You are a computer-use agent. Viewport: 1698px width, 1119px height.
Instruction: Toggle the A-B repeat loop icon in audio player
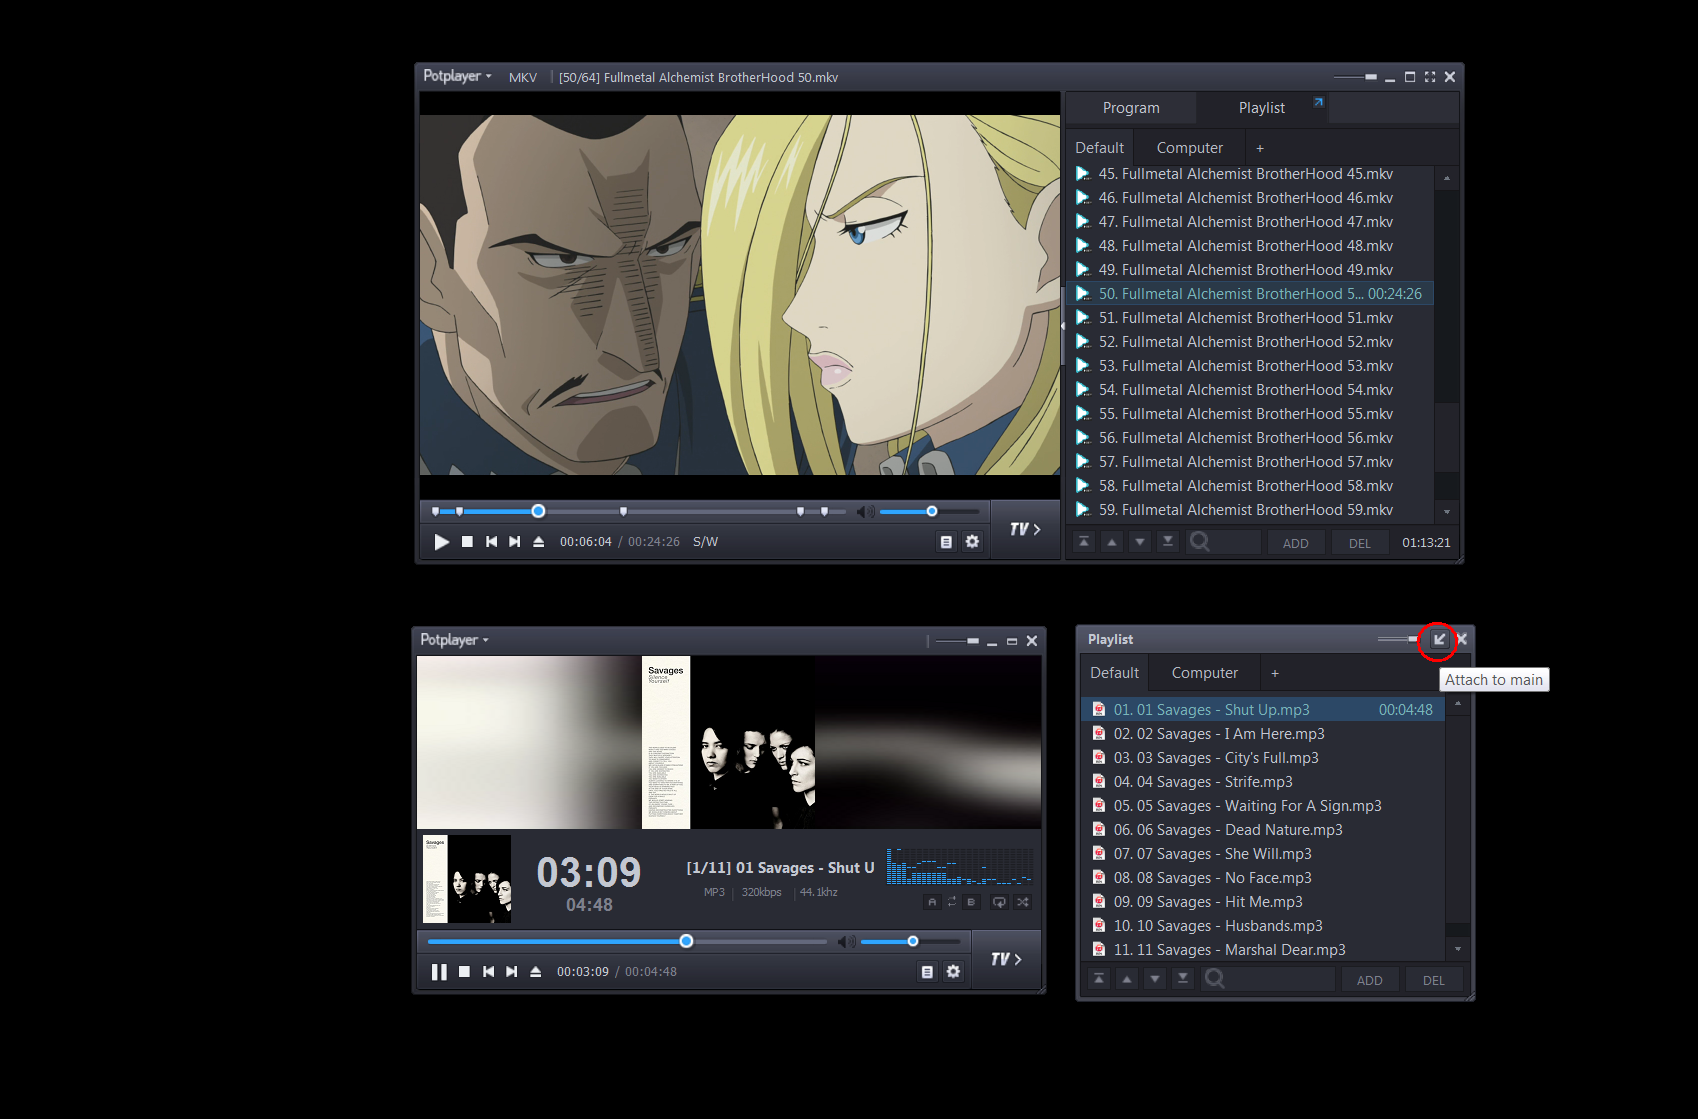pyautogui.click(x=952, y=902)
